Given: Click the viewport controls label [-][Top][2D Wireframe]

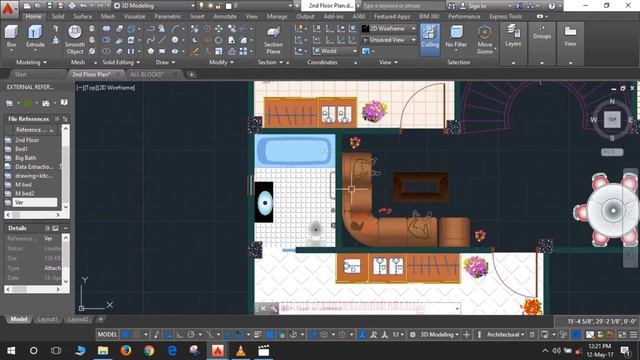Looking at the screenshot, I should [106, 87].
